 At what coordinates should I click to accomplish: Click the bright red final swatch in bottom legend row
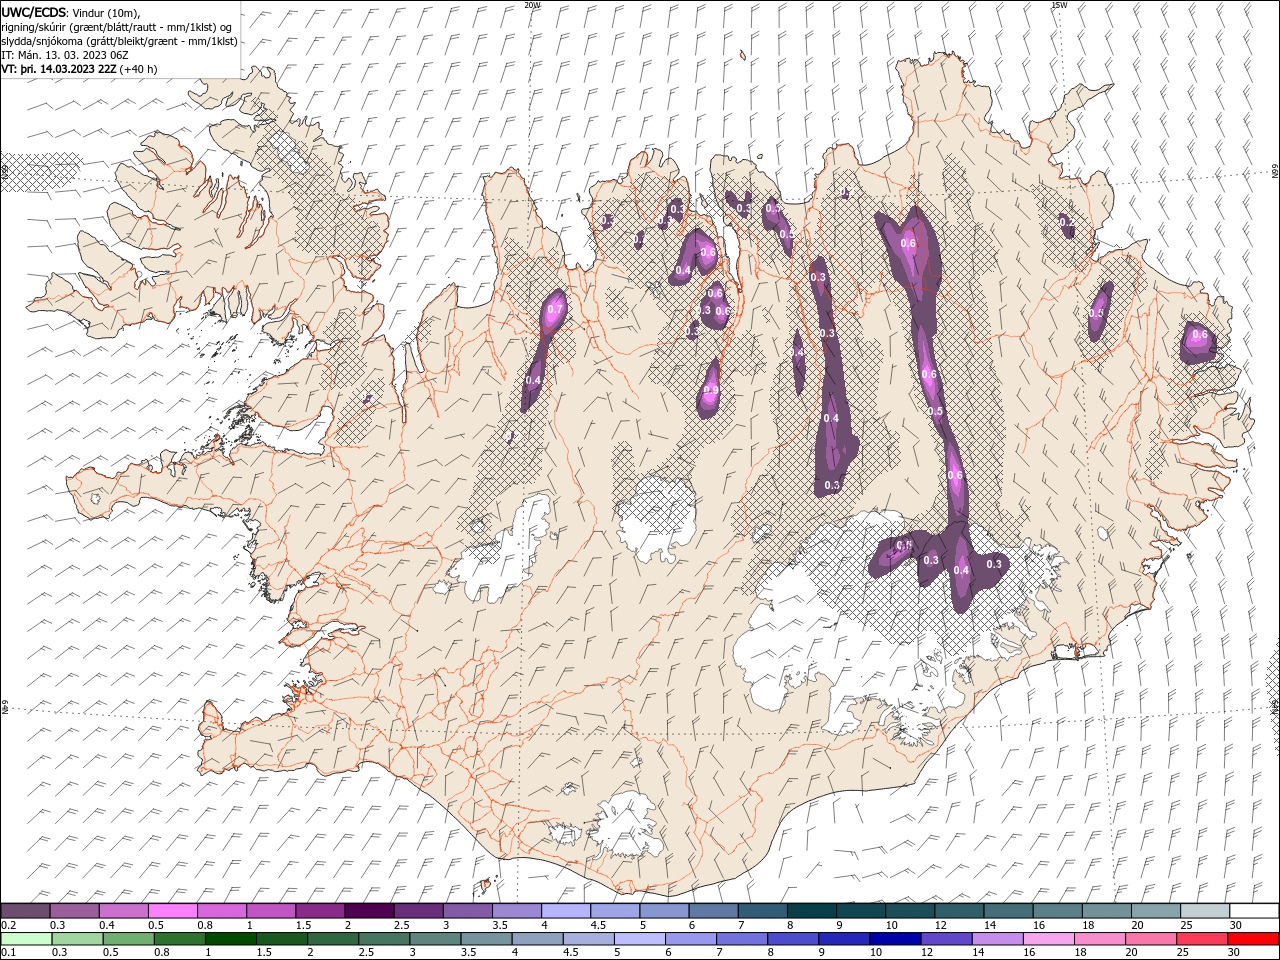pos(1253,939)
